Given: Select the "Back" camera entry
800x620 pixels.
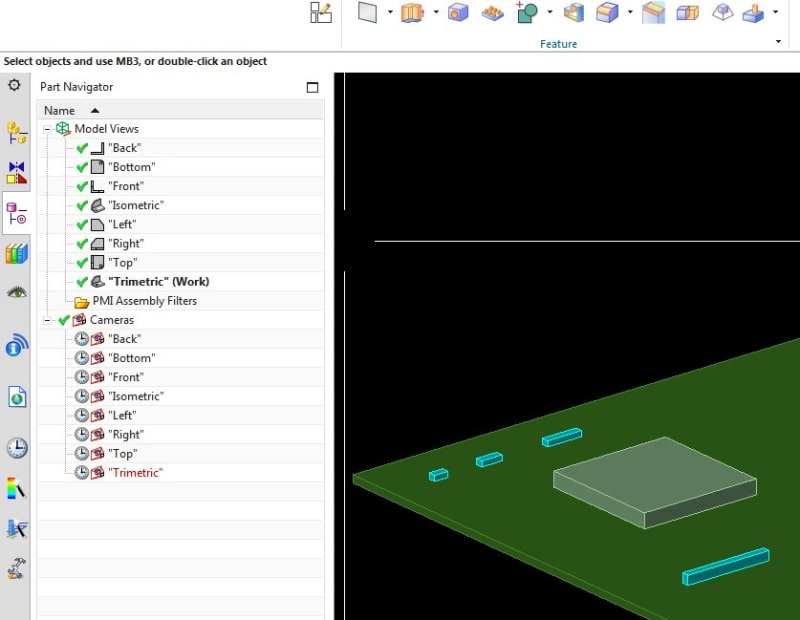Looking at the screenshot, I should (124, 339).
